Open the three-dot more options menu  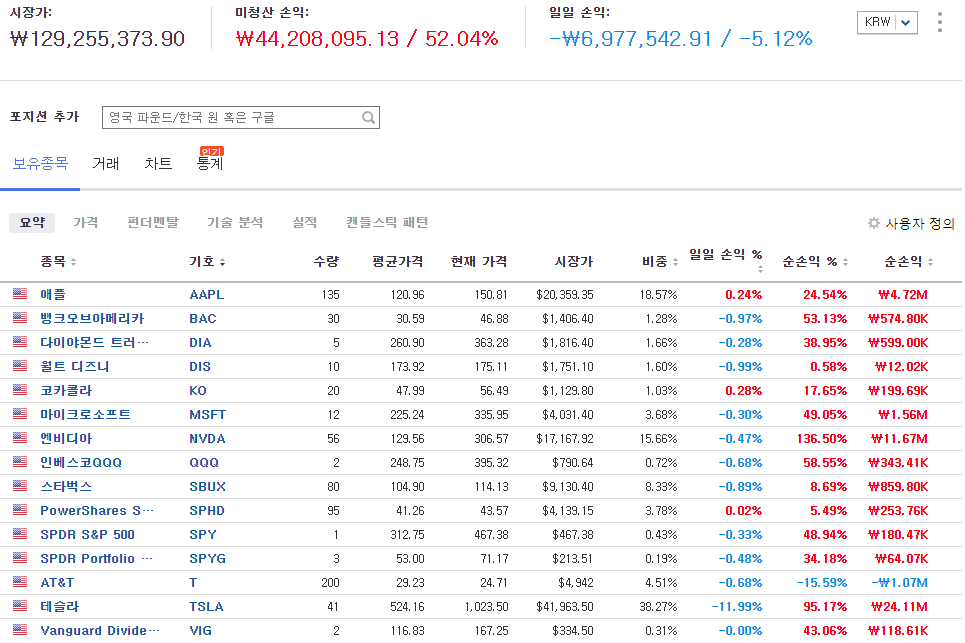[x=939, y=22]
